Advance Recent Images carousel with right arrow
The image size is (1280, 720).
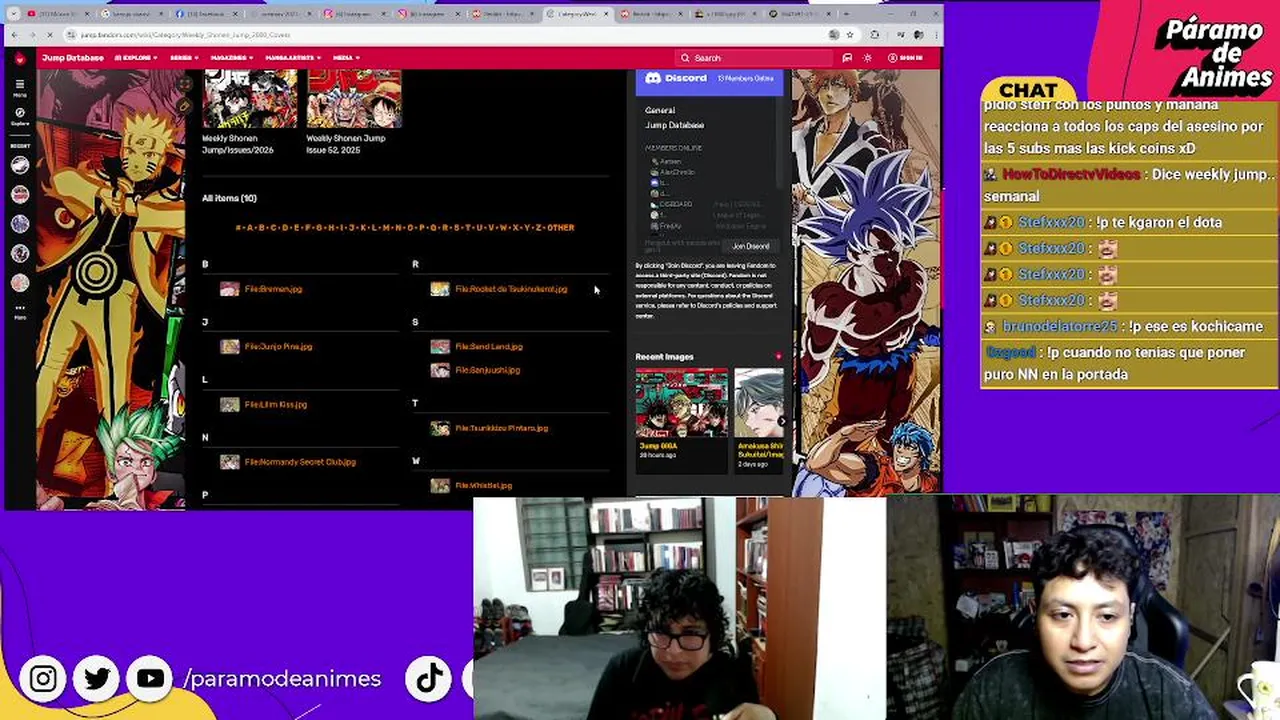(781, 421)
